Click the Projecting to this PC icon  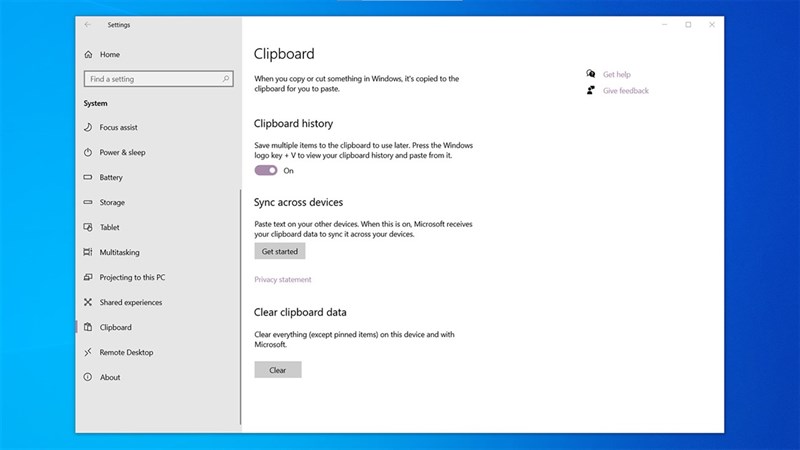pos(88,277)
